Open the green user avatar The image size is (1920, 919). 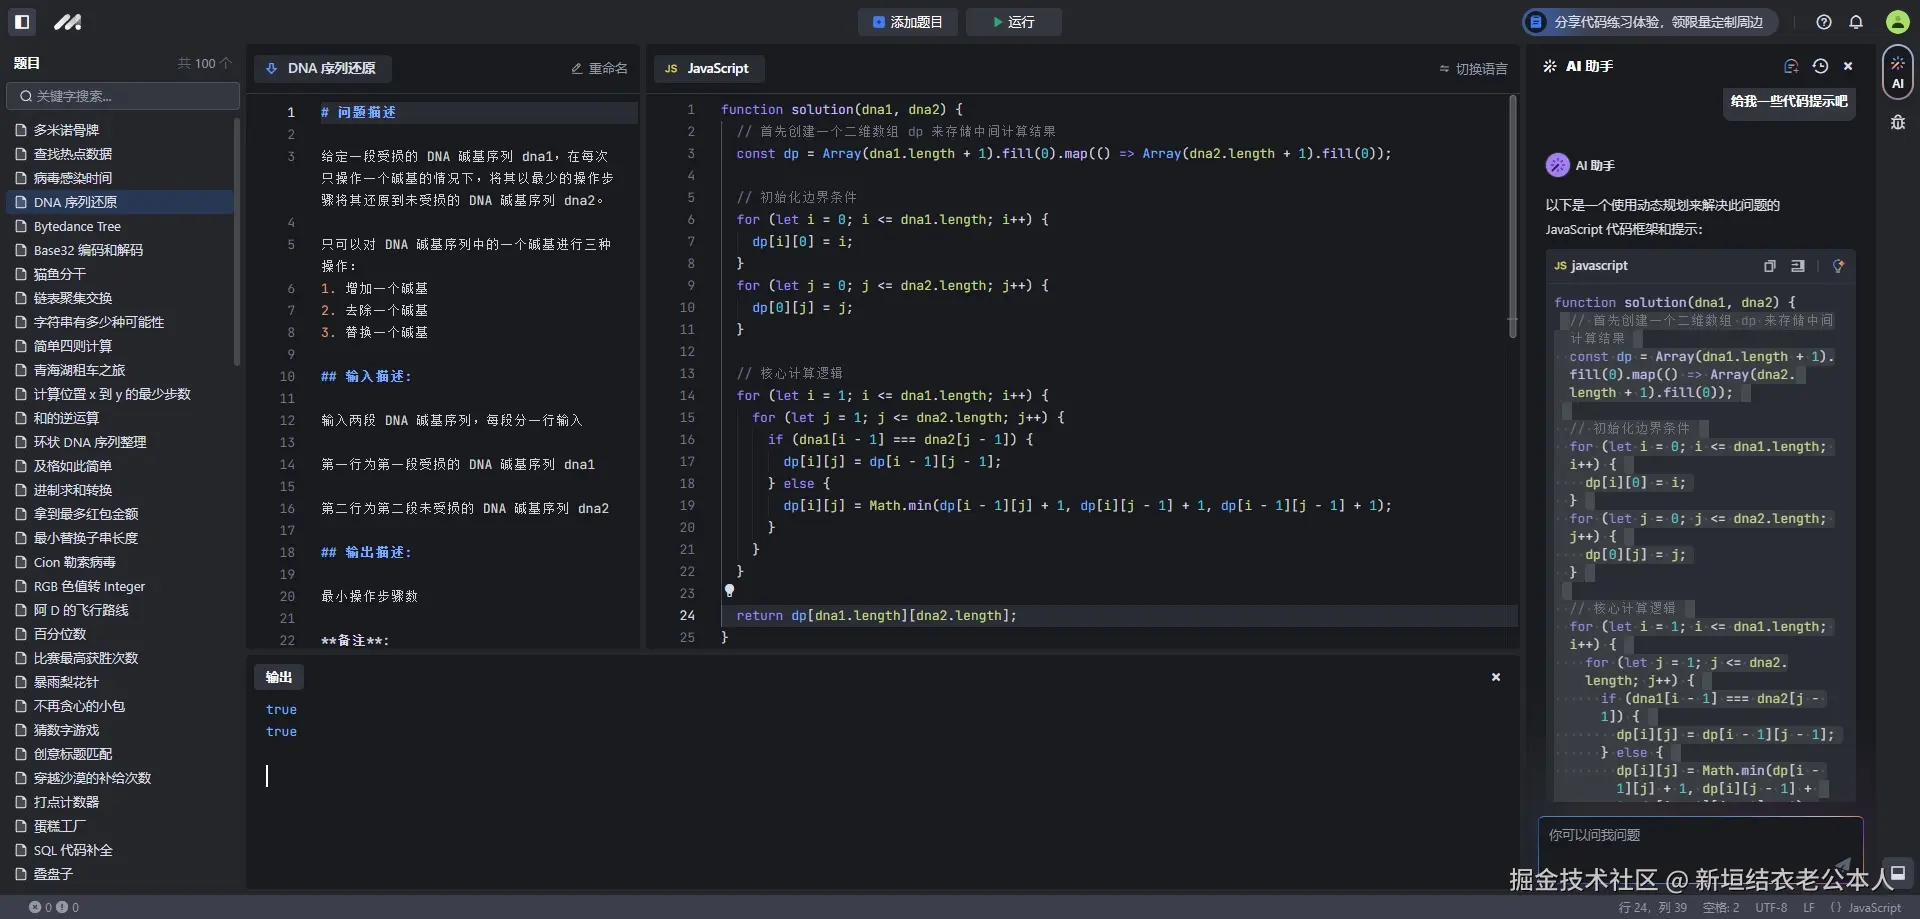pyautogui.click(x=1898, y=22)
